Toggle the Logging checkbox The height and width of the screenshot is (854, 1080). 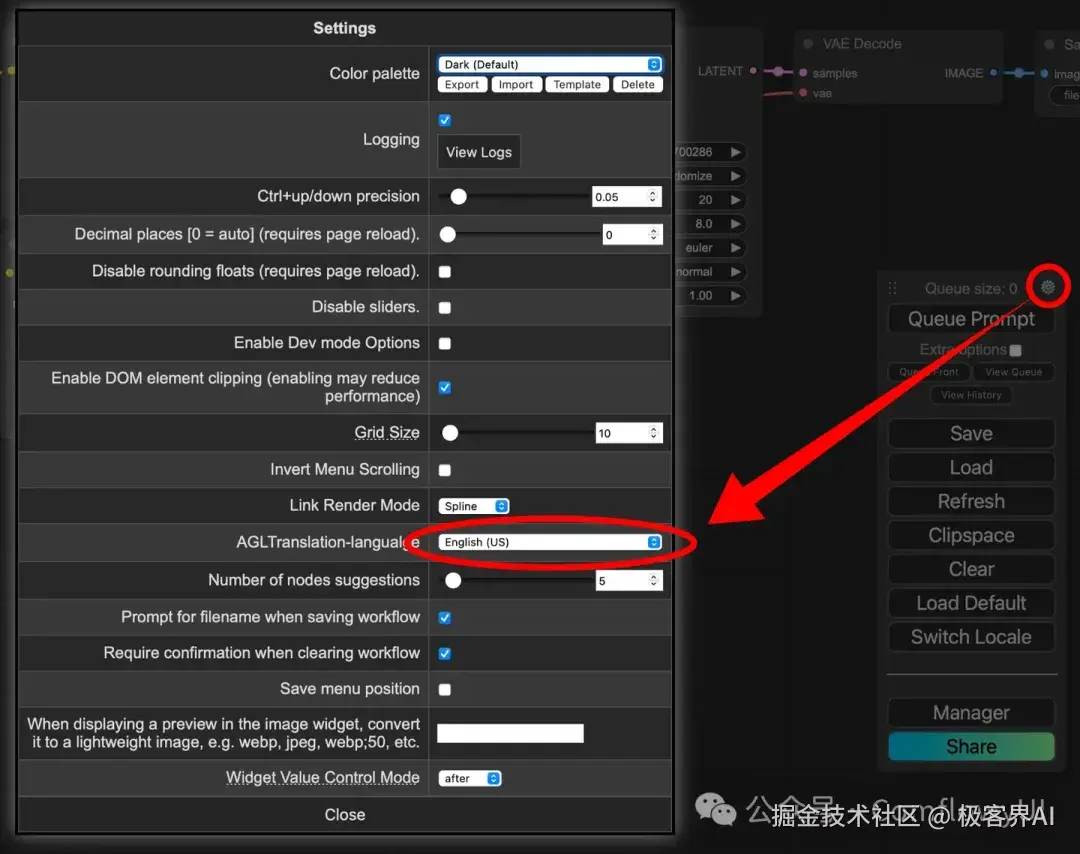pos(445,120)
